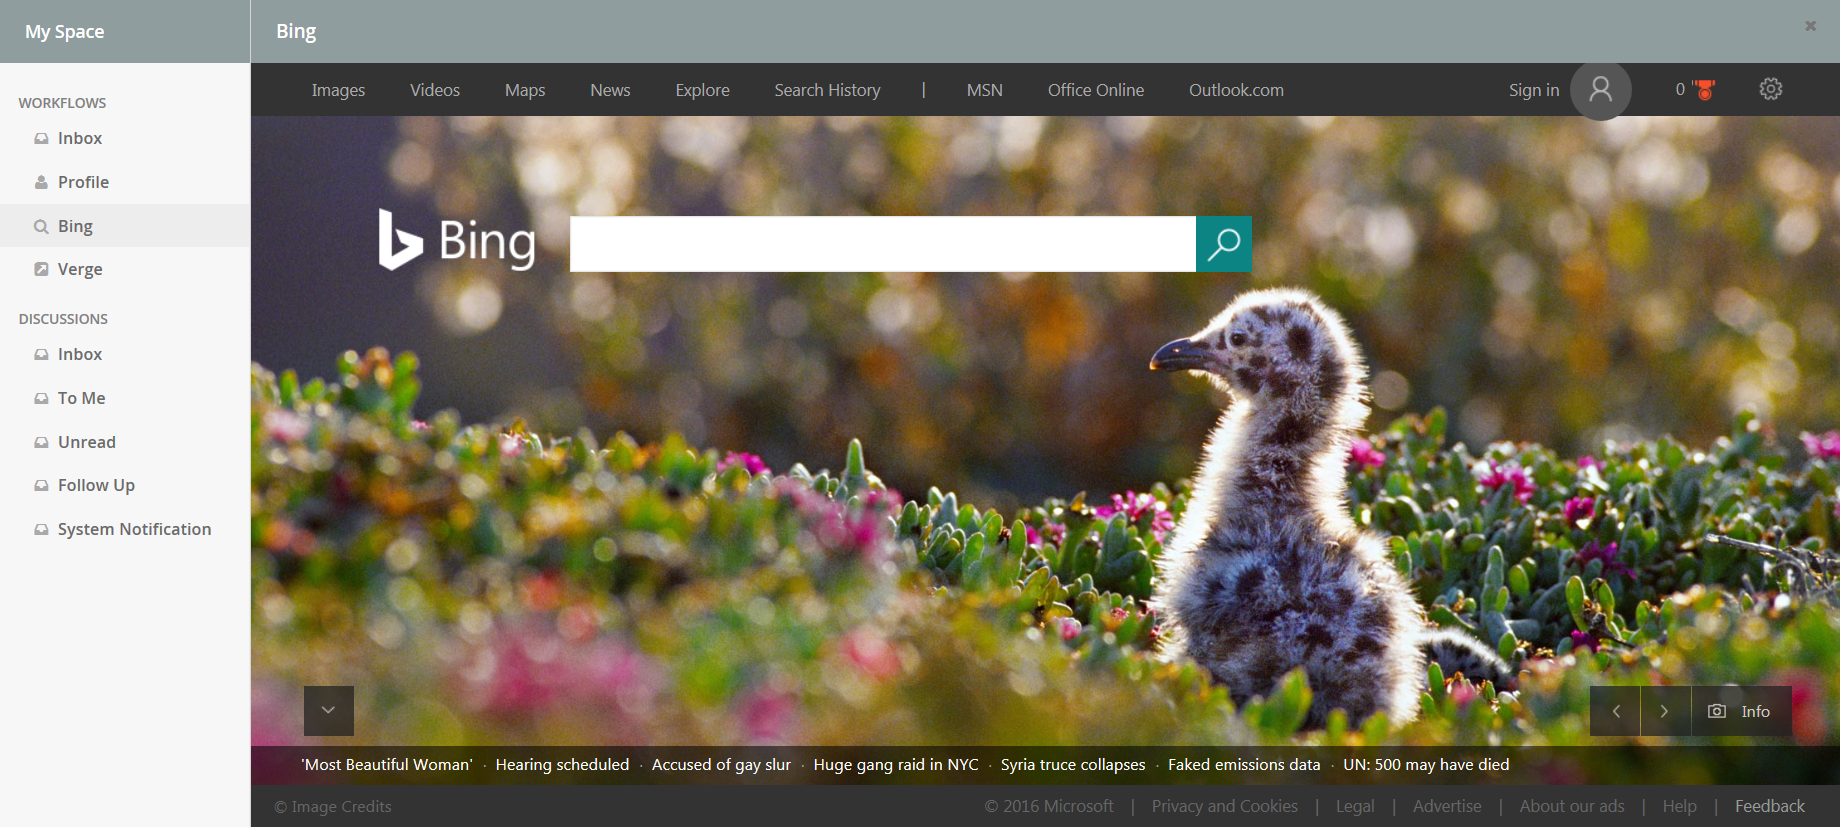This screenshot has height=827, width=1840.
Task: Click the Feedback link in footer
Action: coord(1769,806)
